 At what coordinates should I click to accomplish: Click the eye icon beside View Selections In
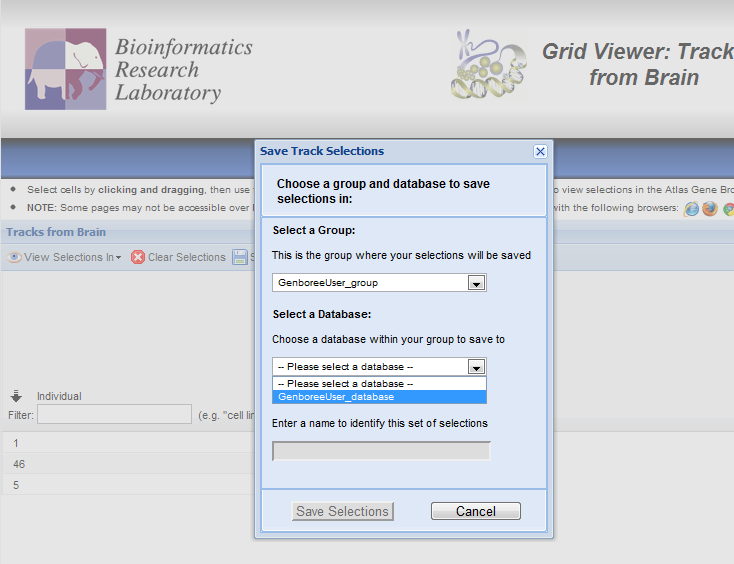tap(15, 257)
